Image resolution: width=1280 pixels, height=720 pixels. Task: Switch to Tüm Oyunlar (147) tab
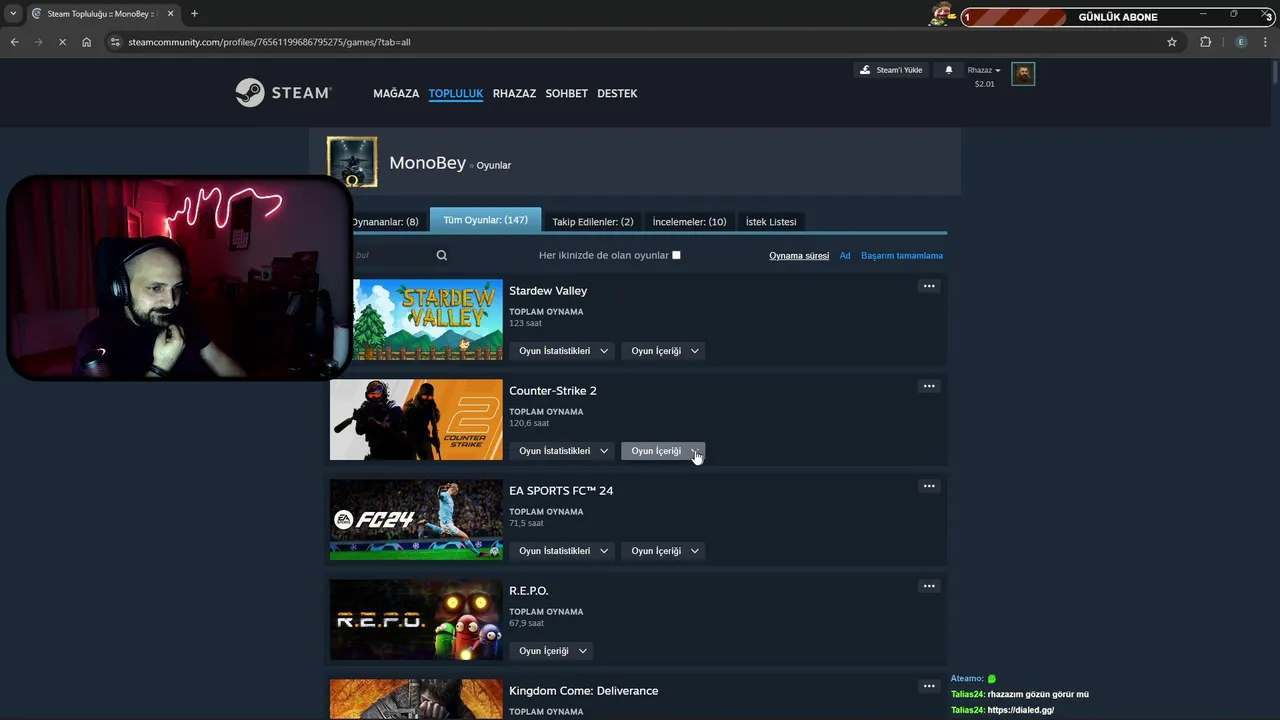click(x=485, y=220)
